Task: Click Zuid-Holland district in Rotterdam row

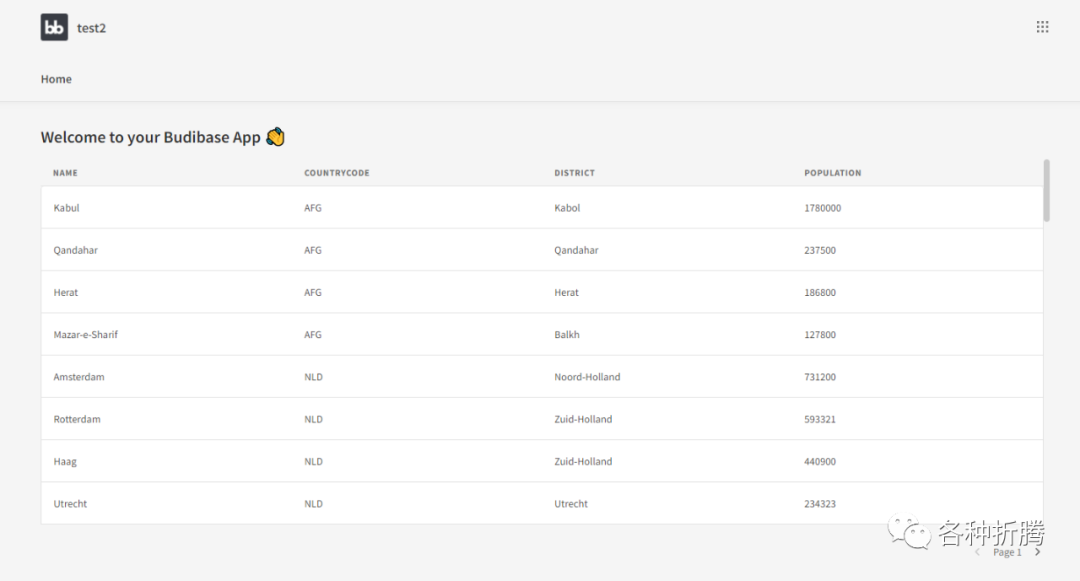Action: tap(583, 419)
